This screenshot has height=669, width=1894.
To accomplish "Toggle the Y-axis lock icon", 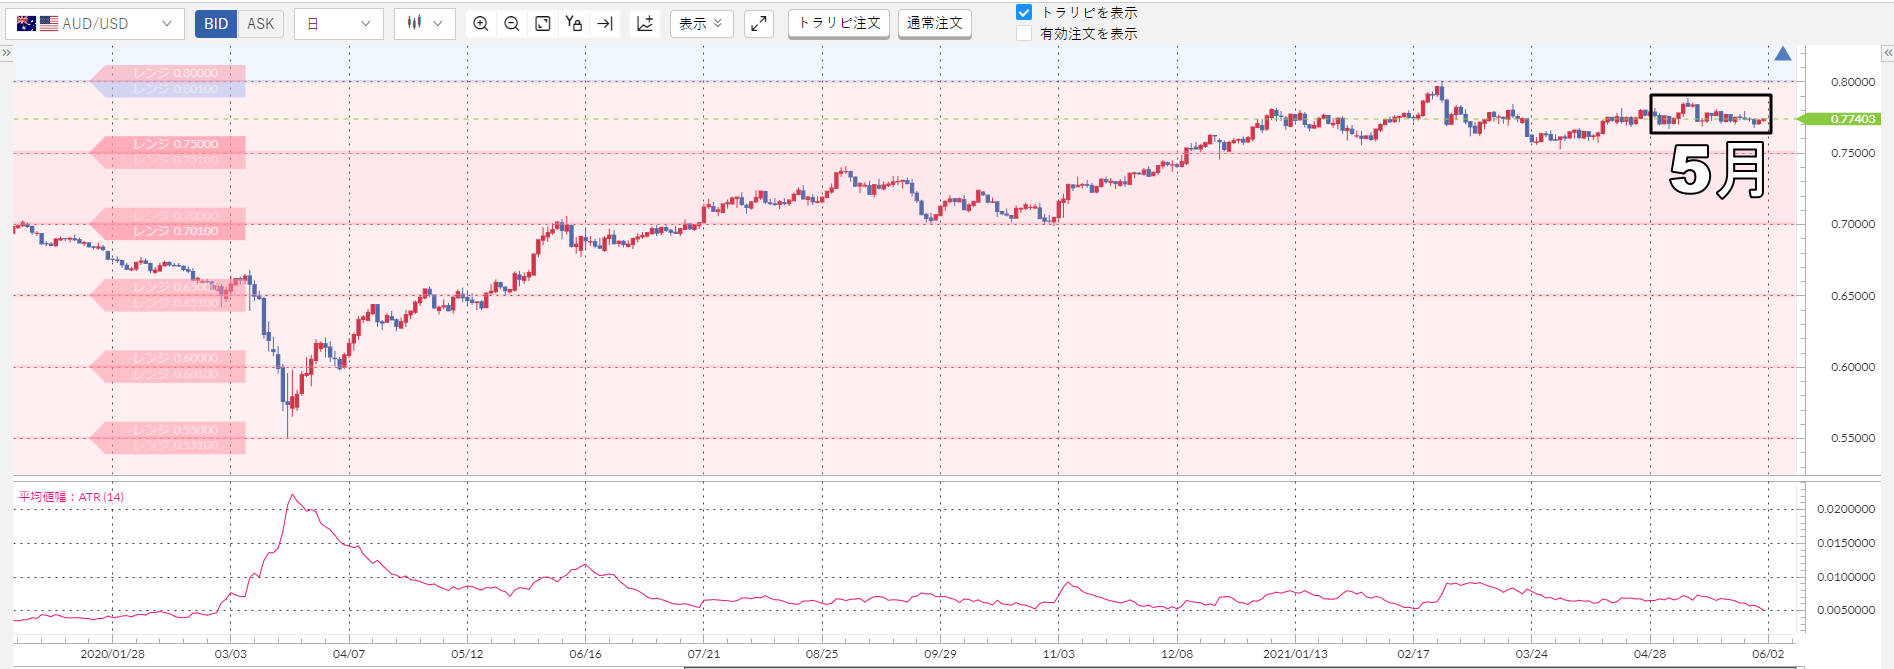I will pyautogui.click(x=574, y=24).
